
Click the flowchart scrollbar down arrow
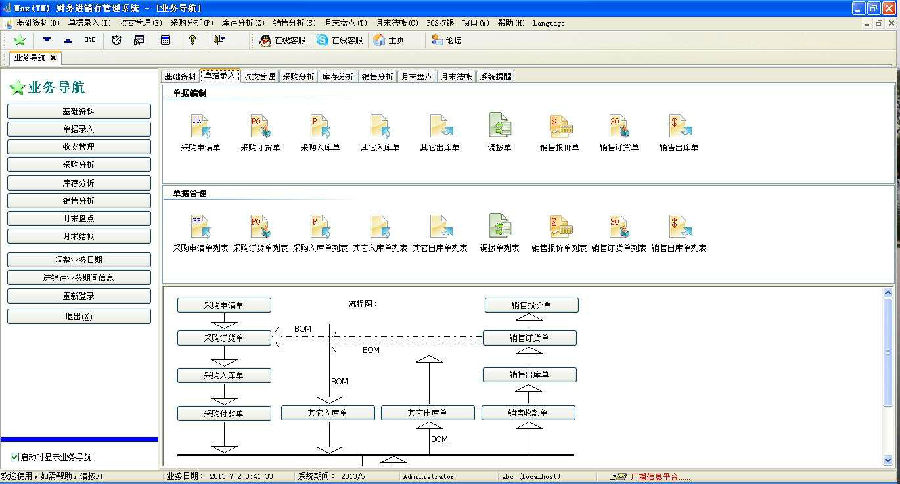coord(888,460)
